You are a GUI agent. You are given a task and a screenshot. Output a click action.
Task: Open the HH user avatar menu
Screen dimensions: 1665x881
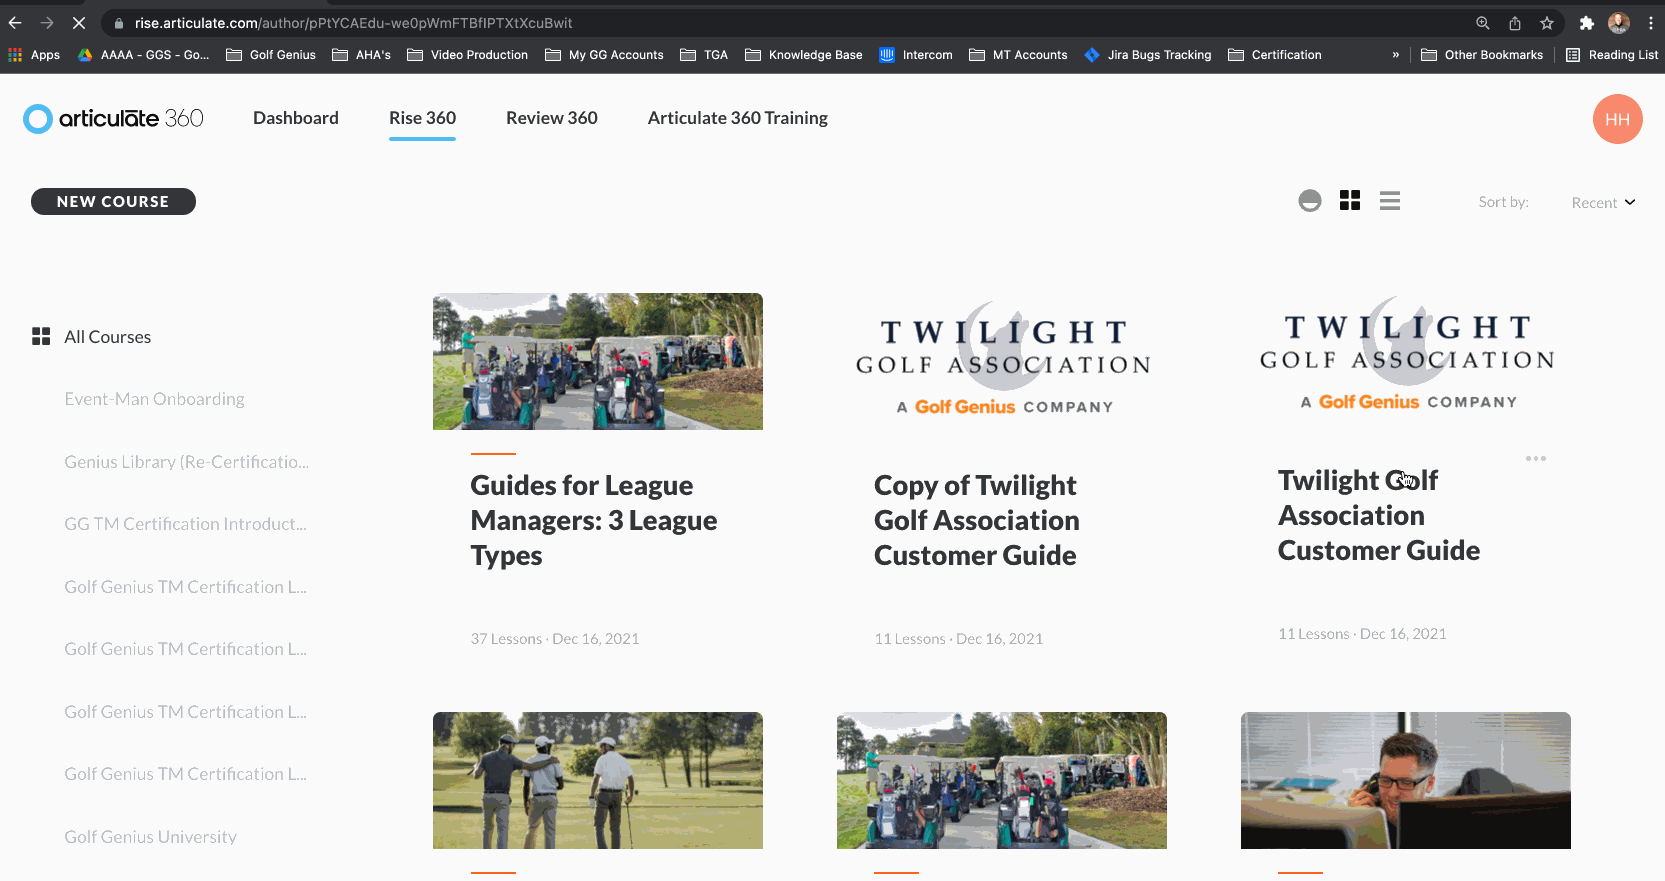point(1617,119)
